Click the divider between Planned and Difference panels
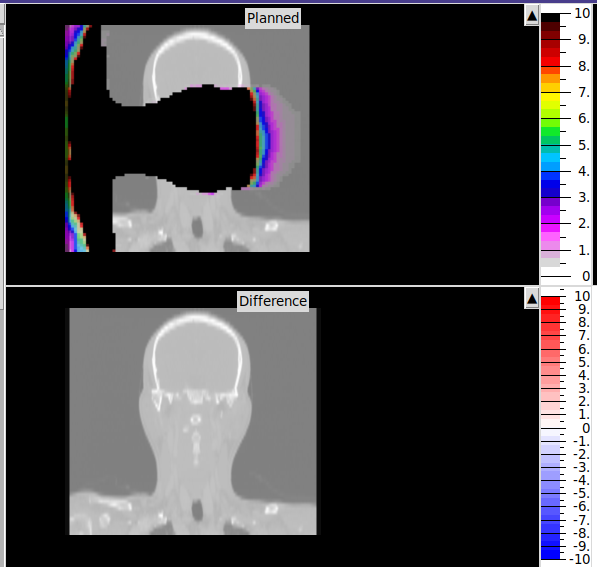 coord(272,286)
